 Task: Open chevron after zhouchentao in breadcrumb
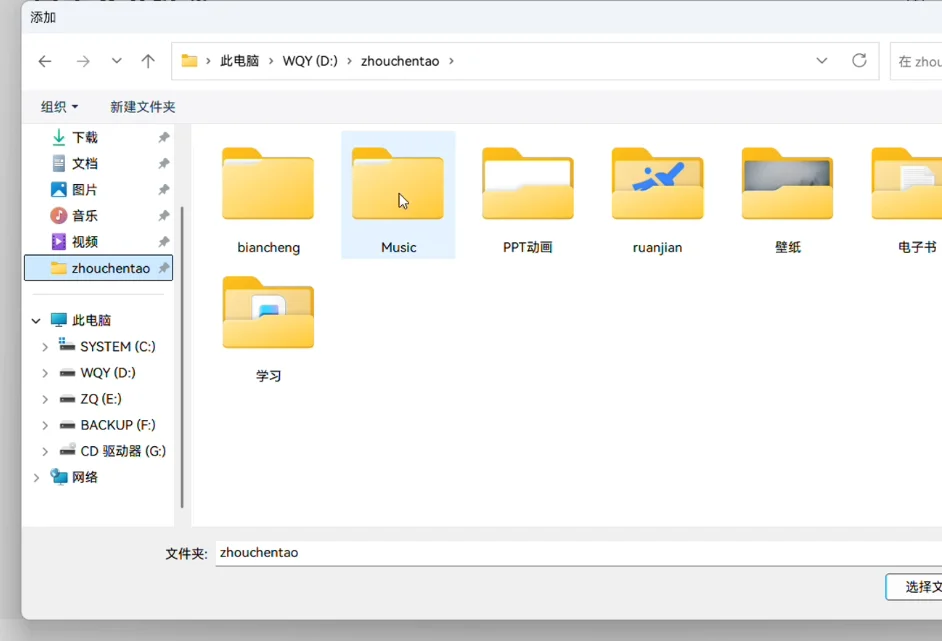(x=451, y=61)
